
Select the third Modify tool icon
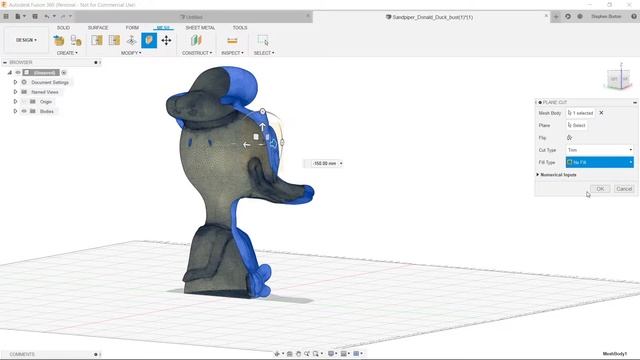pyautogui.click(x=131, y=40)
